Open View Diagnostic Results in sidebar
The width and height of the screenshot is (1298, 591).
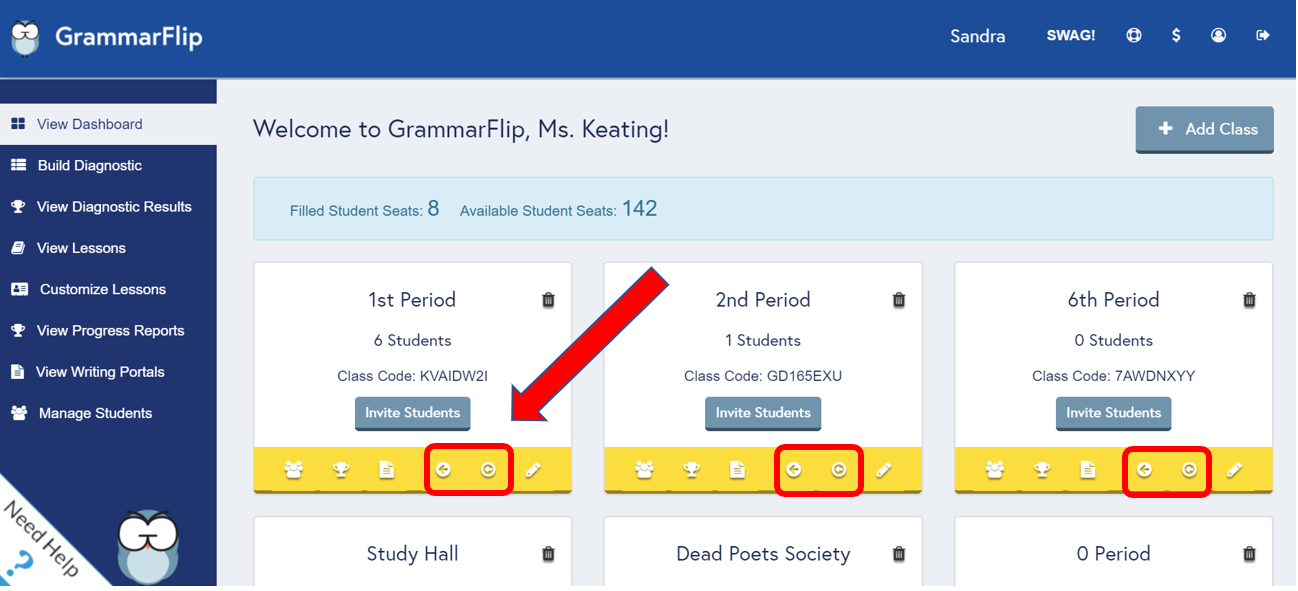coord(108,207)
